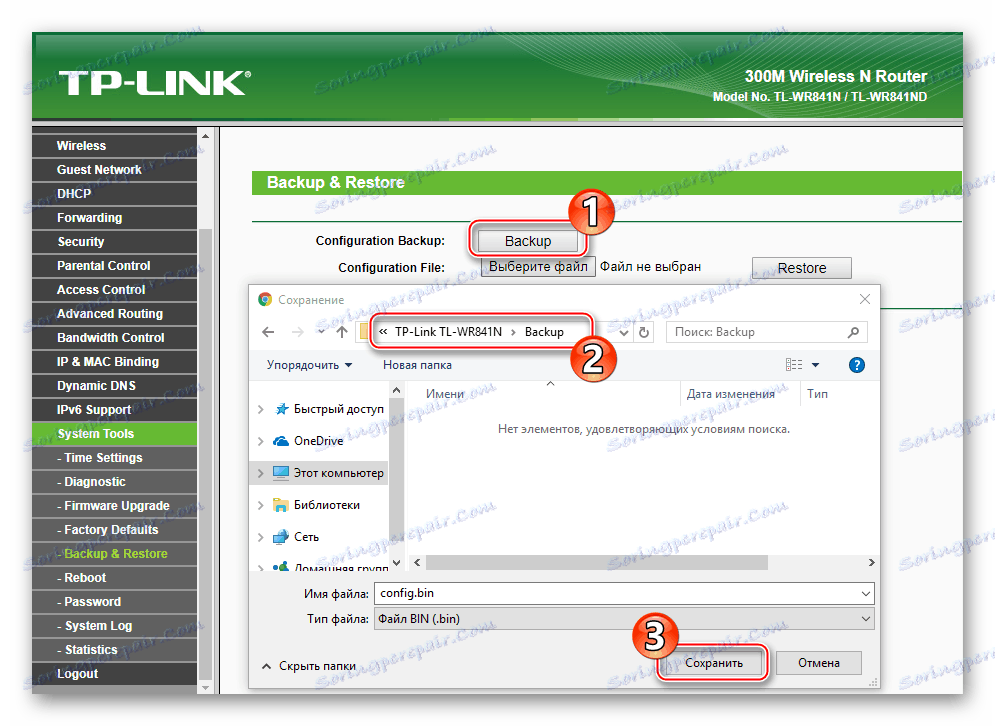Select the Libraries folder icon
995x726 pixels.
[281, 505]
